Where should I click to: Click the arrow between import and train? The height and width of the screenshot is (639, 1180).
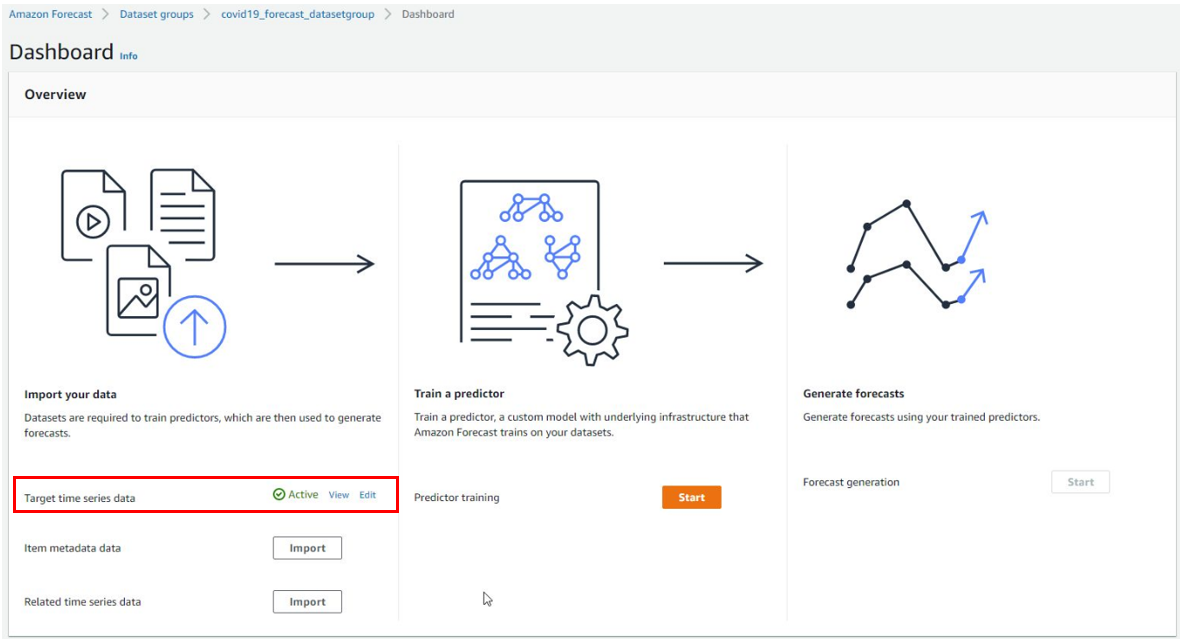click(324, 263)
